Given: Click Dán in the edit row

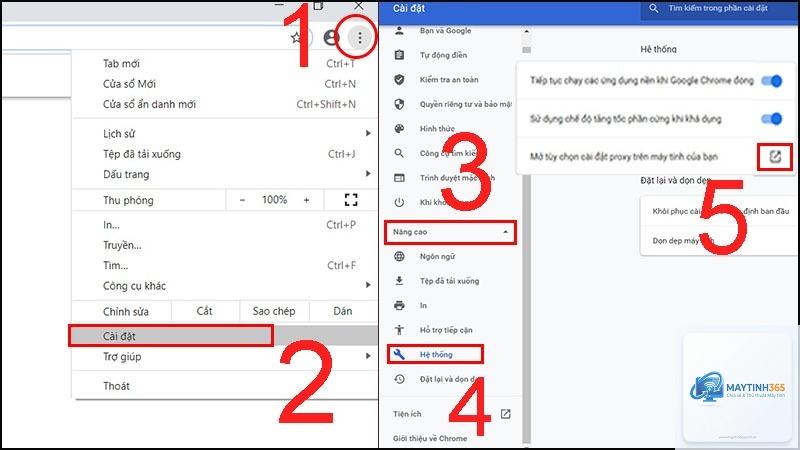Looking at the screenshot, I should tap(343, 311).
